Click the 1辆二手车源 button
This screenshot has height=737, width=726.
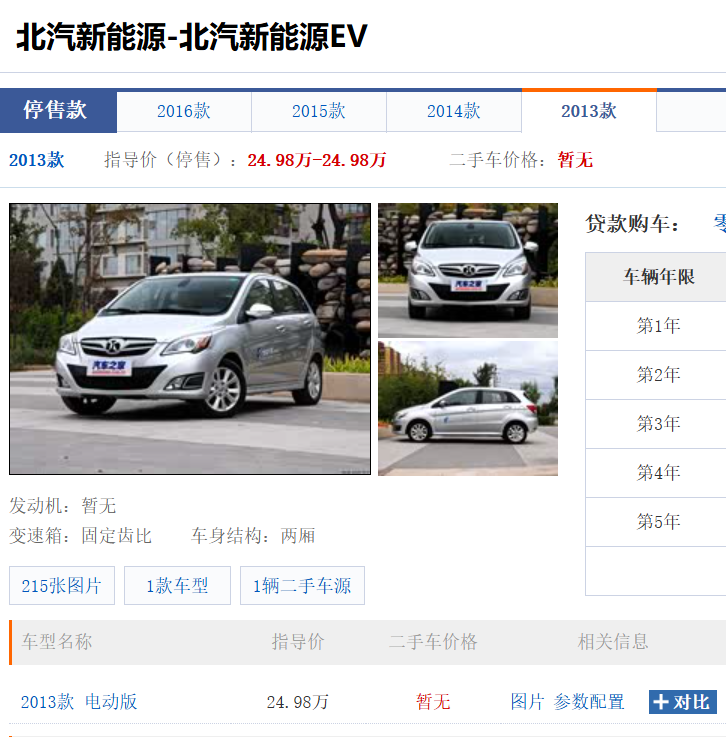coord(302,586)
